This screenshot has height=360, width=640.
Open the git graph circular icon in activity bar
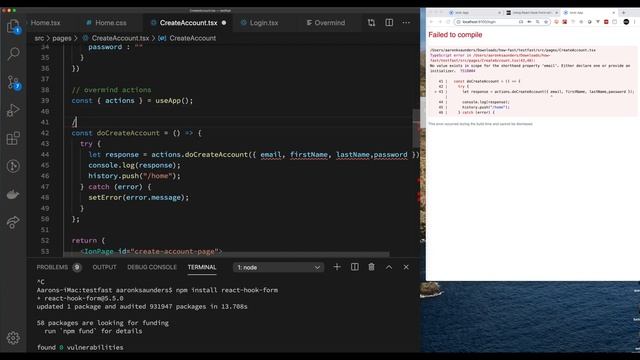(13, 166)
